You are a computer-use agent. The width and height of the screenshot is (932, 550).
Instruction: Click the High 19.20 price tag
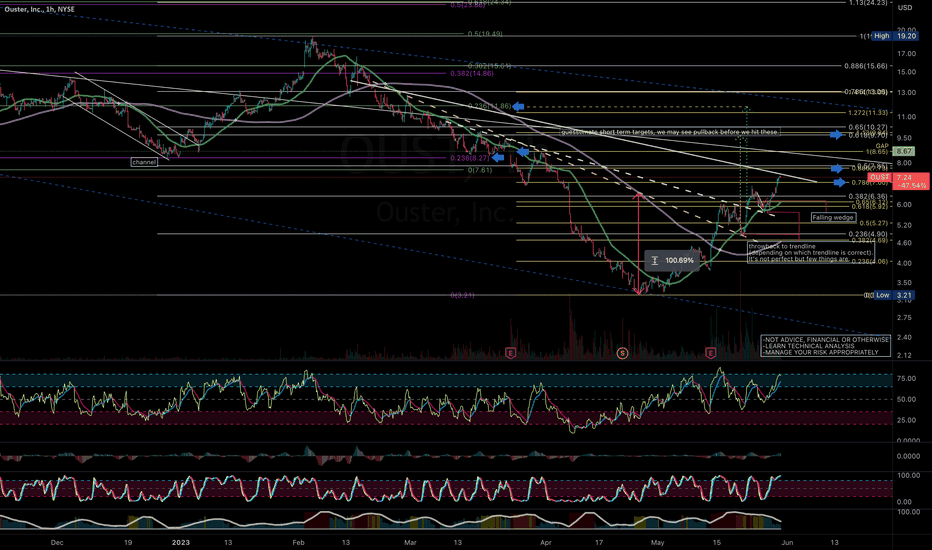[x=895, y=36]
